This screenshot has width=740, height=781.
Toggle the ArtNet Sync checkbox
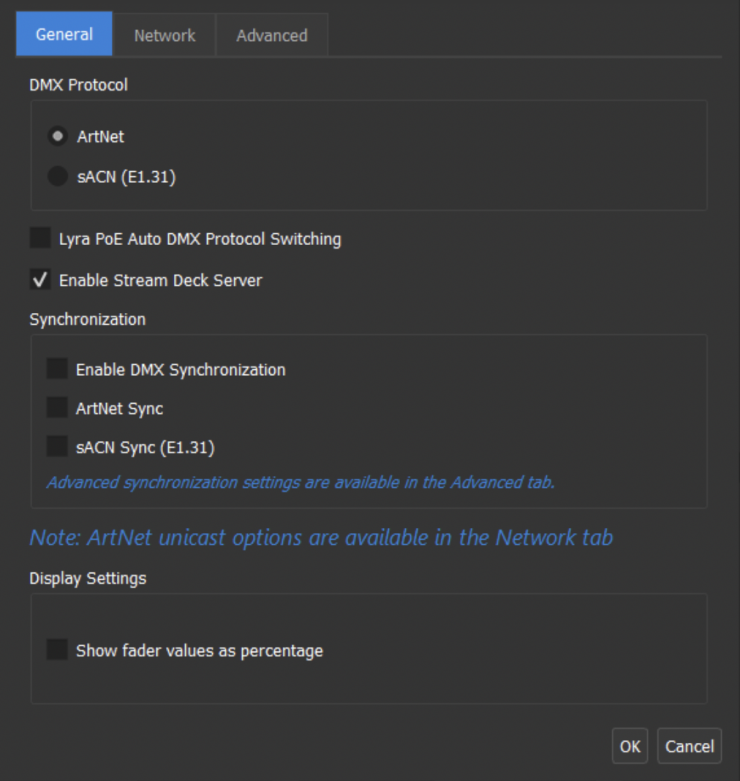(x=57, y=408)
